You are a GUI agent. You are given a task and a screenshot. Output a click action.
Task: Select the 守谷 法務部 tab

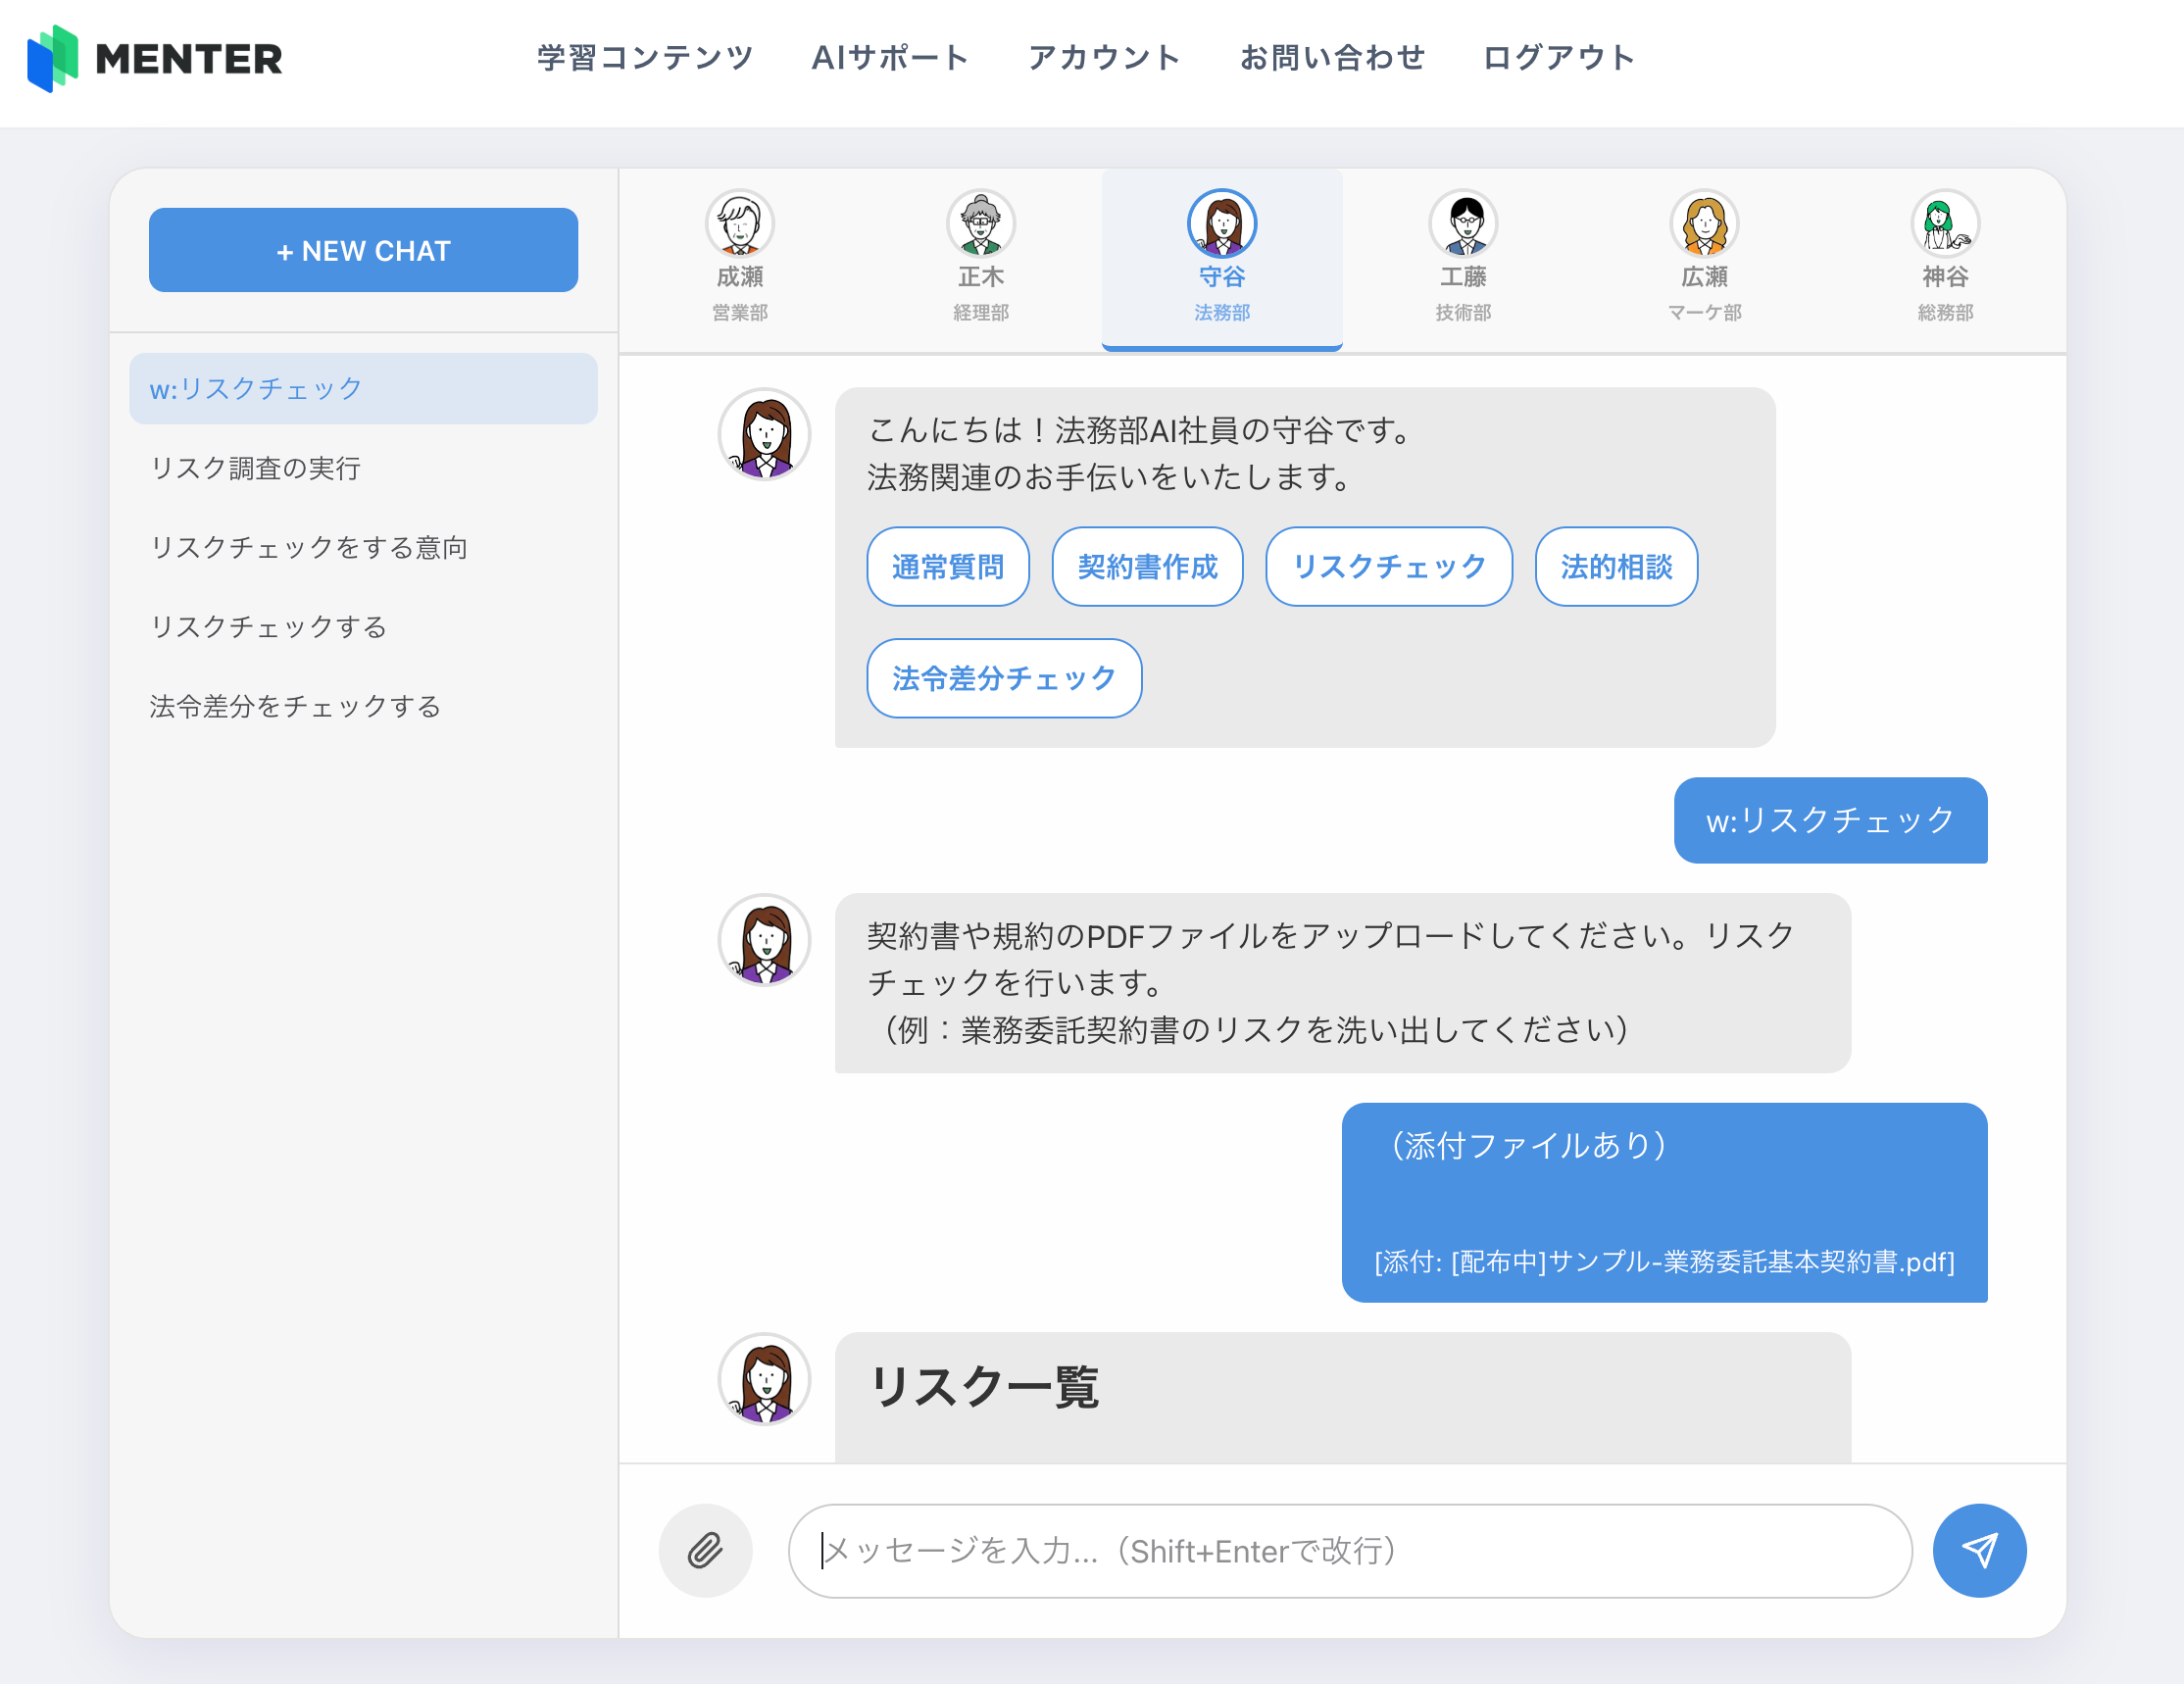1222,258
